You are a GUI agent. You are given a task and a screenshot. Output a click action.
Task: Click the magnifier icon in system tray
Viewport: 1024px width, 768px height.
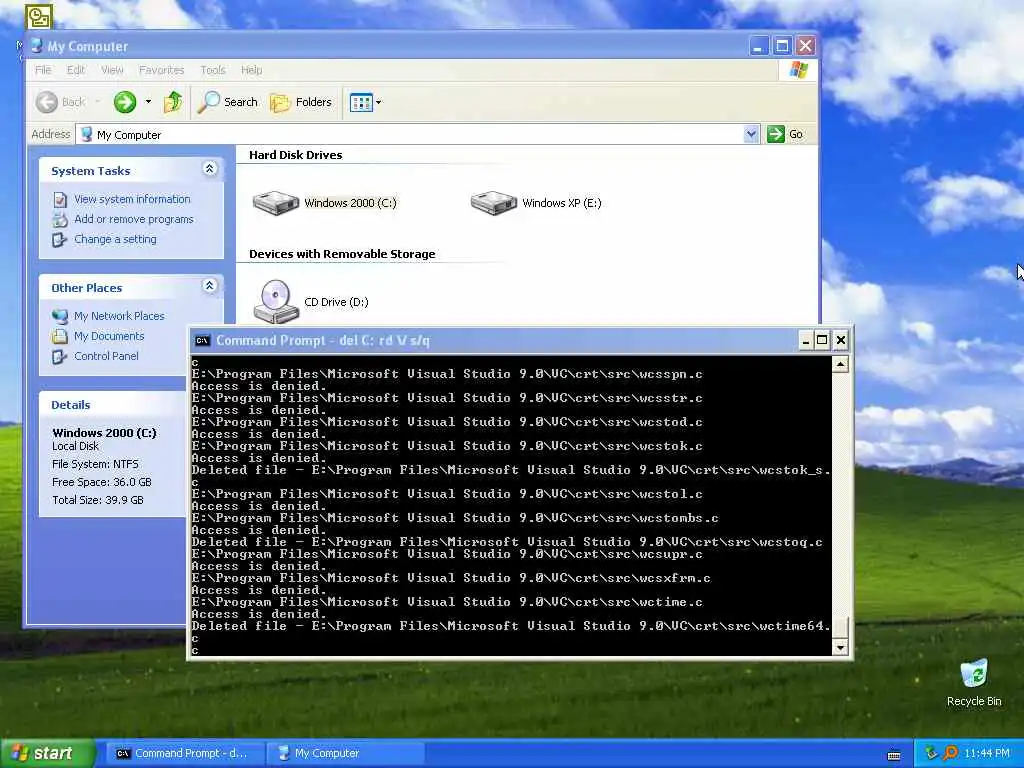950,754
